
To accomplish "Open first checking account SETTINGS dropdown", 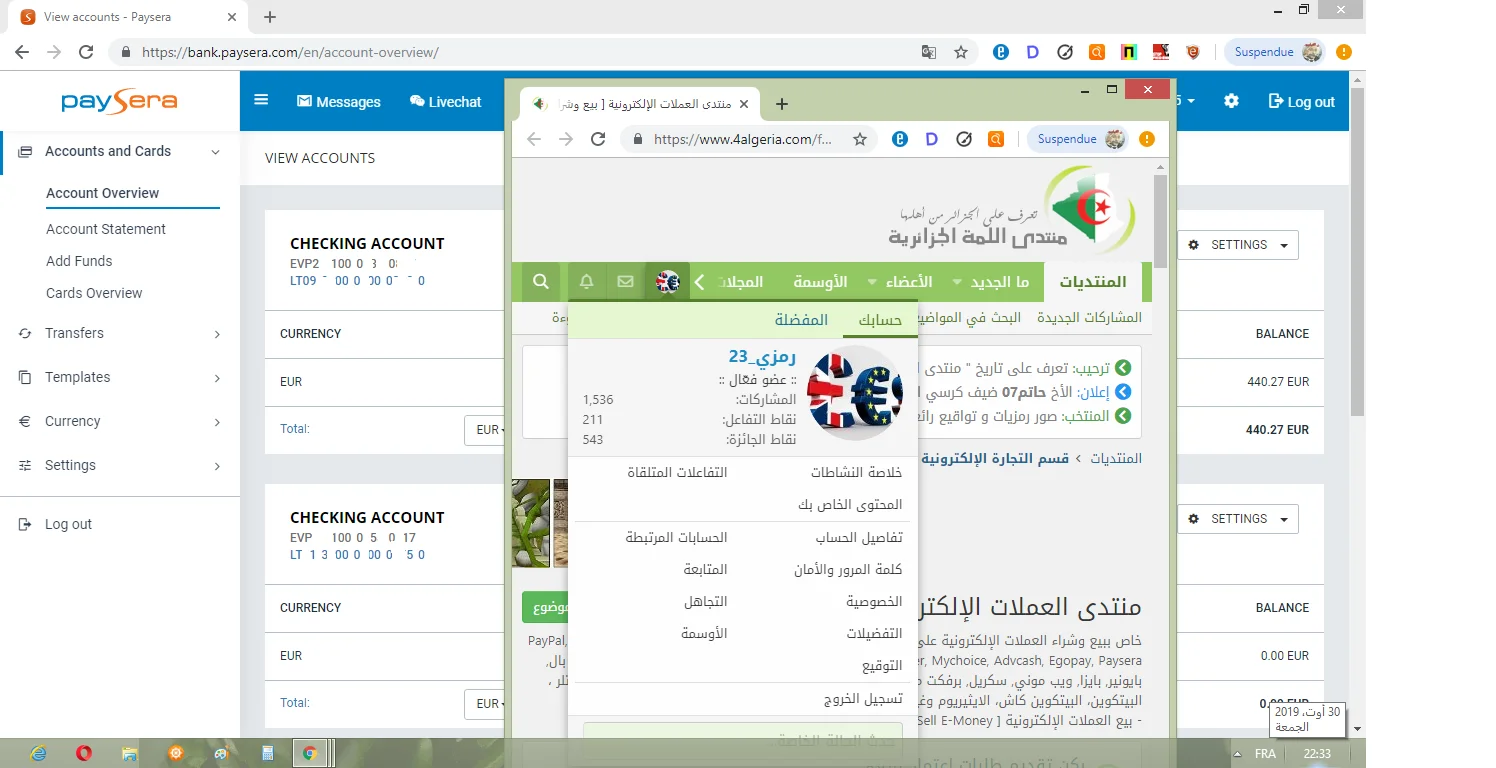I will [1237, 245].
